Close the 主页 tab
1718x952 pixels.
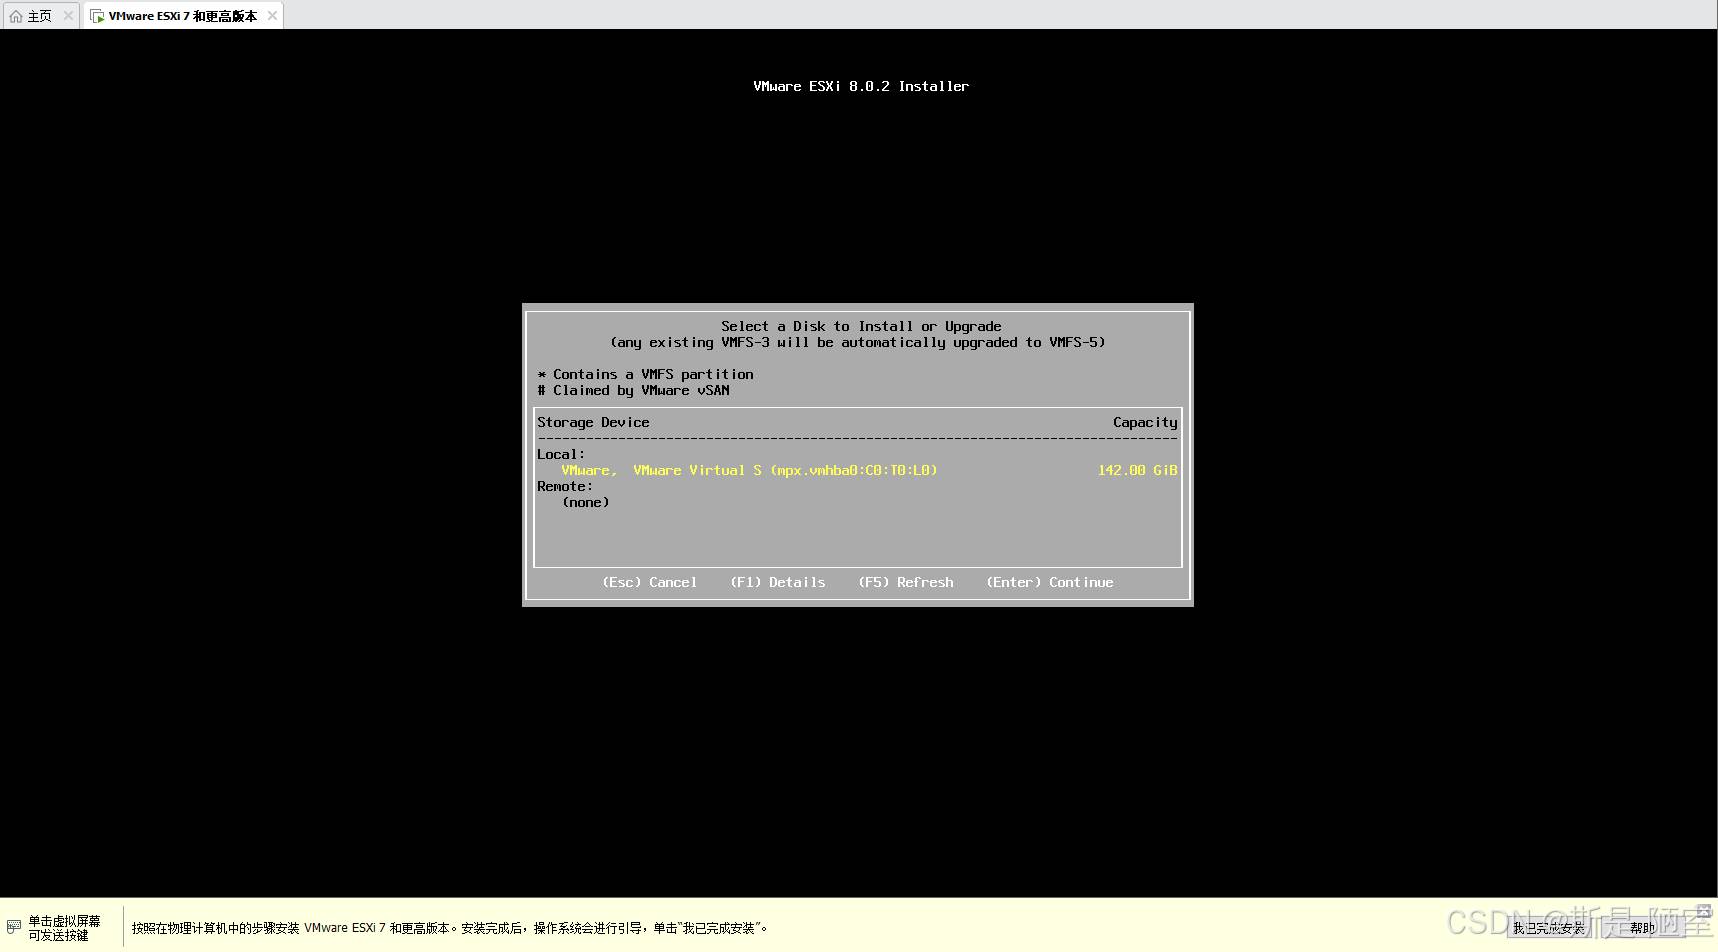tap(68, 16)
